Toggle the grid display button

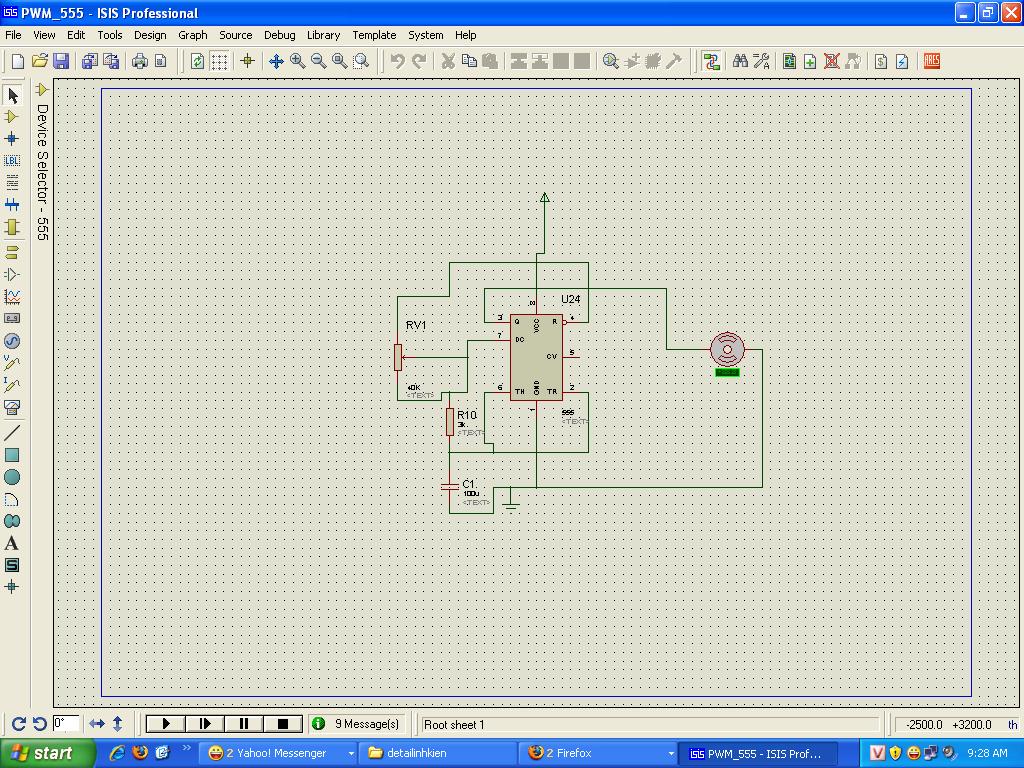(219, 61)
